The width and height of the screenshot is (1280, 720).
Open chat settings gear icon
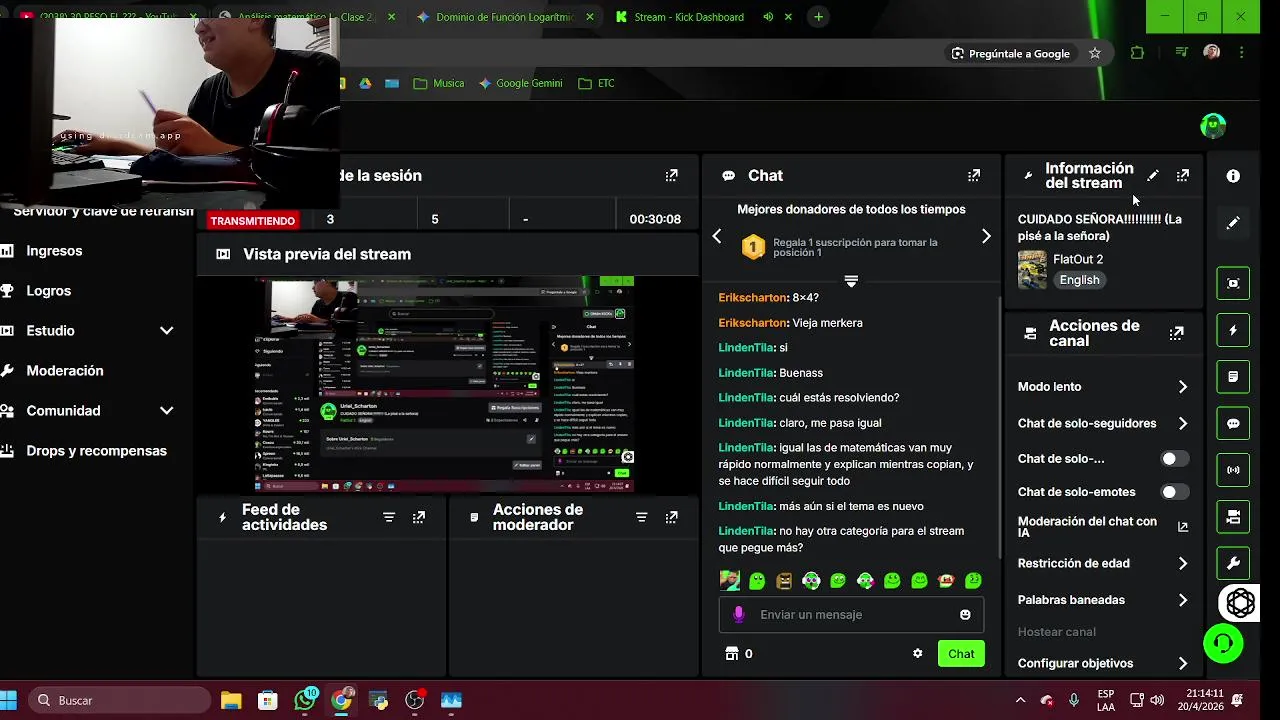pos(918,654)
